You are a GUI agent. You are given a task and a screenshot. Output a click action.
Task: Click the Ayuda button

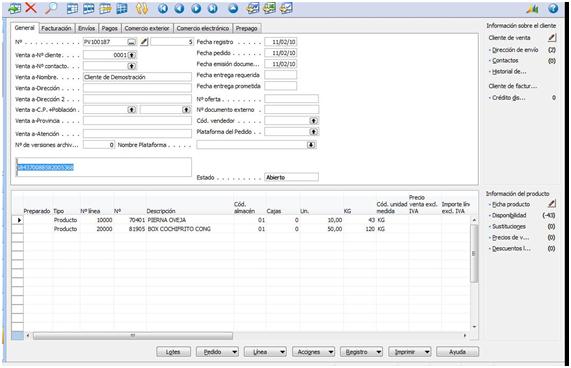point(457,352)
